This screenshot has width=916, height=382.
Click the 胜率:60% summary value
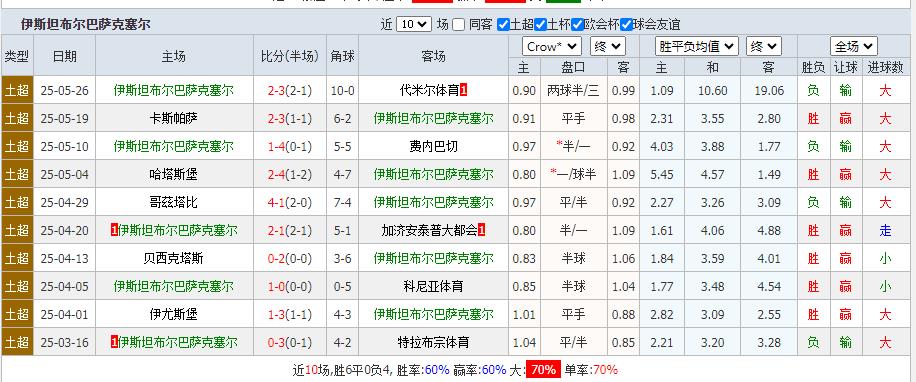(423, 370)
